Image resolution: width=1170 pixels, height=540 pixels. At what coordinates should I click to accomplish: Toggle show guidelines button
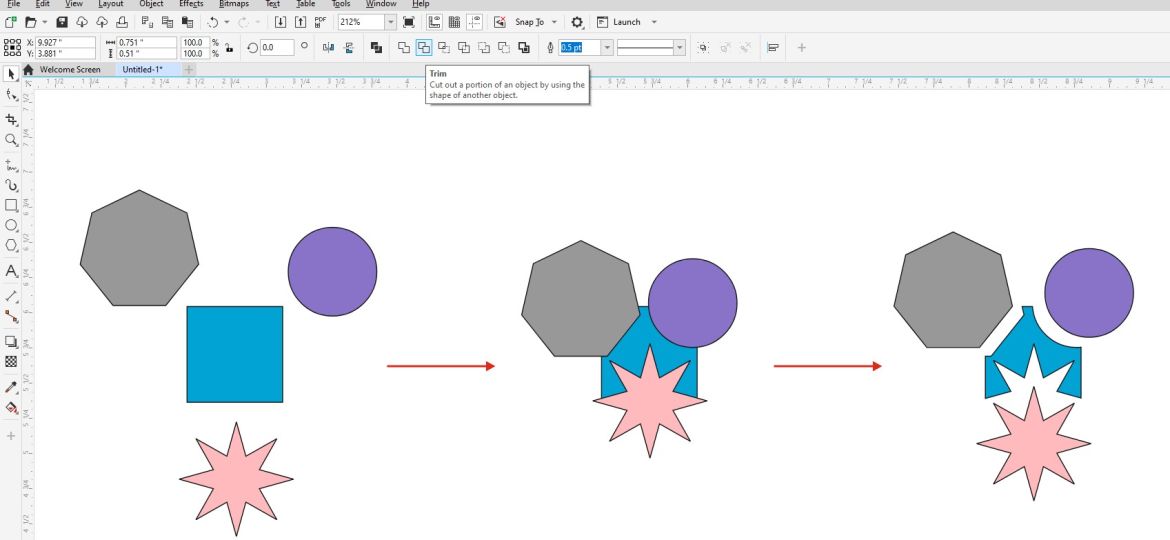point(473,22)
